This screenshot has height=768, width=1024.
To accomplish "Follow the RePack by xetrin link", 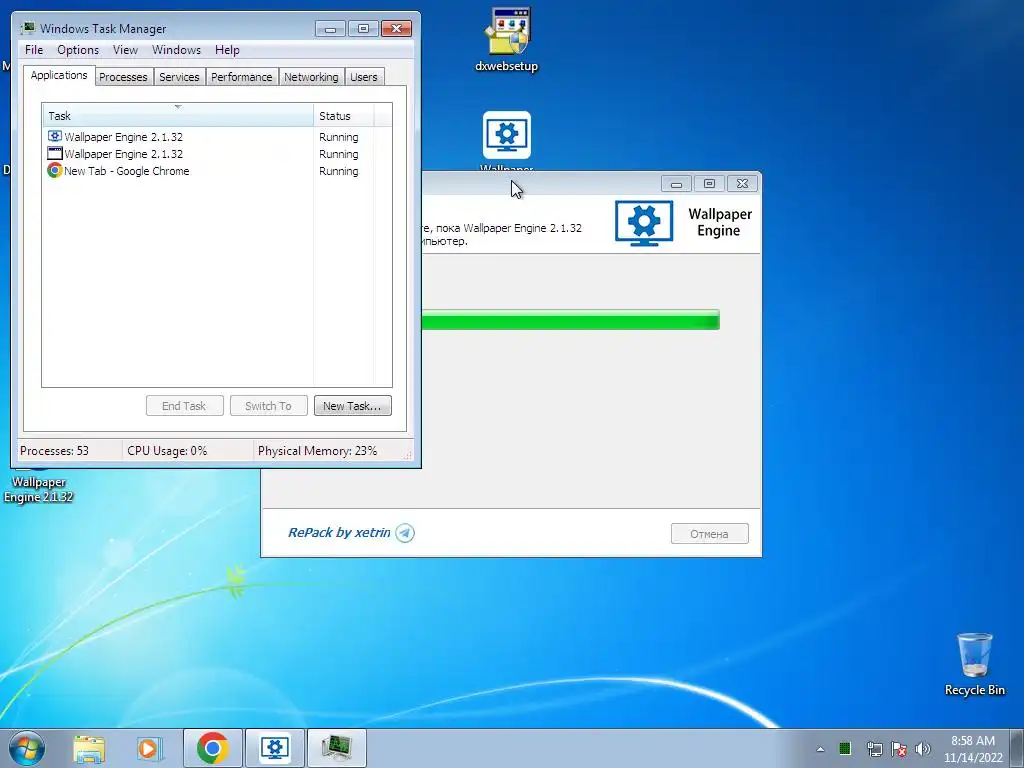I will pyautogui.click(x=339, y=532).
